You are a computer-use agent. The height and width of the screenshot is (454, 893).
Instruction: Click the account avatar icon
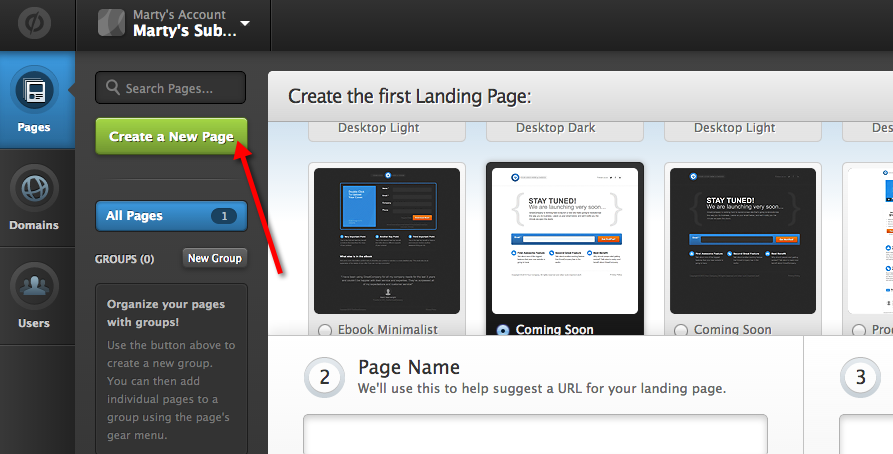pyautogui.click(x=112, y=24)
